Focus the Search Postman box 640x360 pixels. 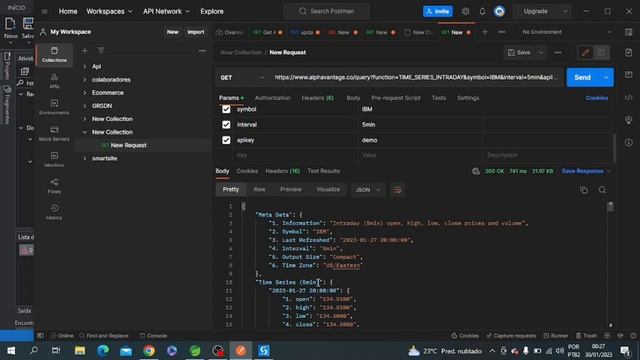tap(327, 11)
